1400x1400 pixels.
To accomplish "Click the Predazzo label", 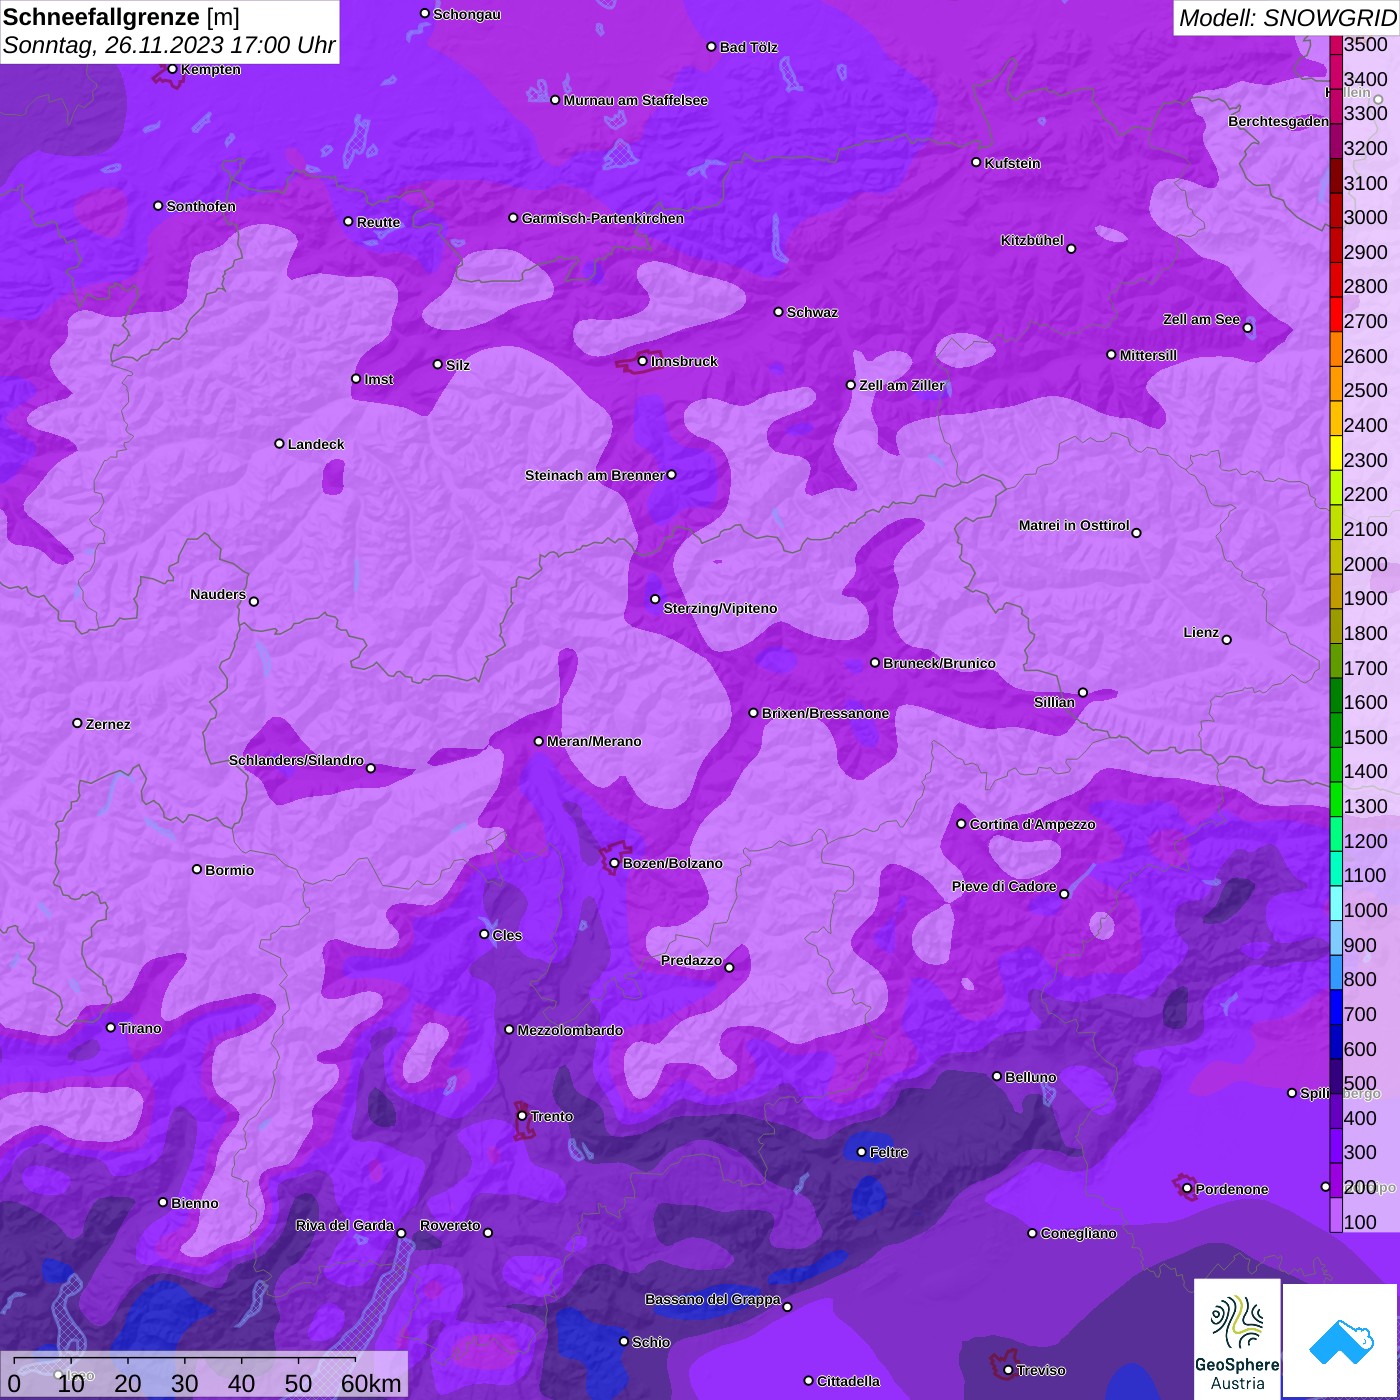I will [691, 960].
